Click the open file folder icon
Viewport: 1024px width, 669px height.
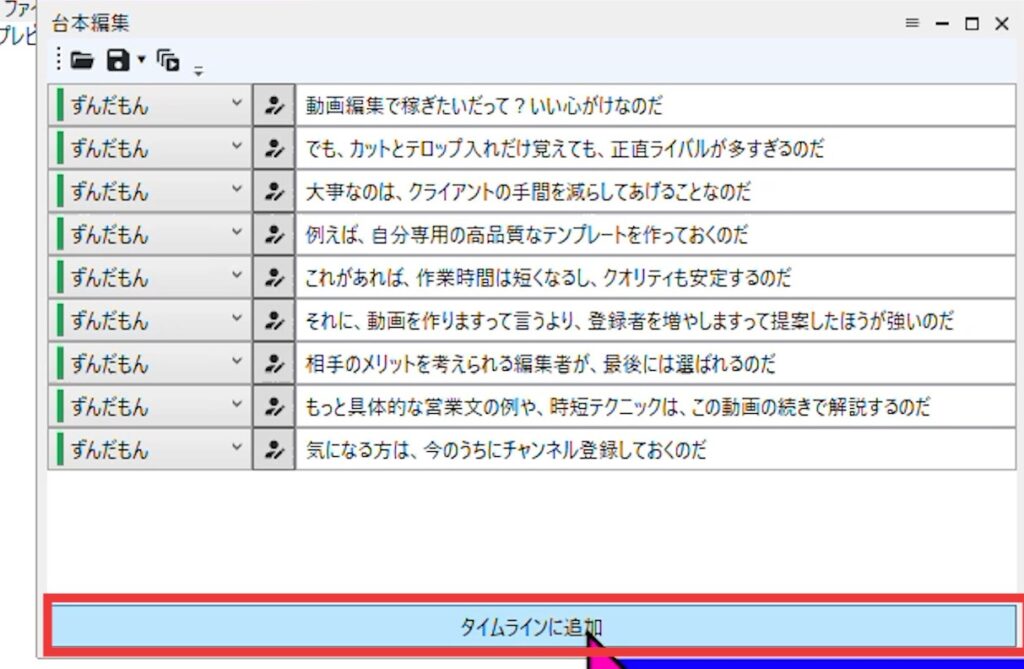pyautogui.click(x=82, y=61)
